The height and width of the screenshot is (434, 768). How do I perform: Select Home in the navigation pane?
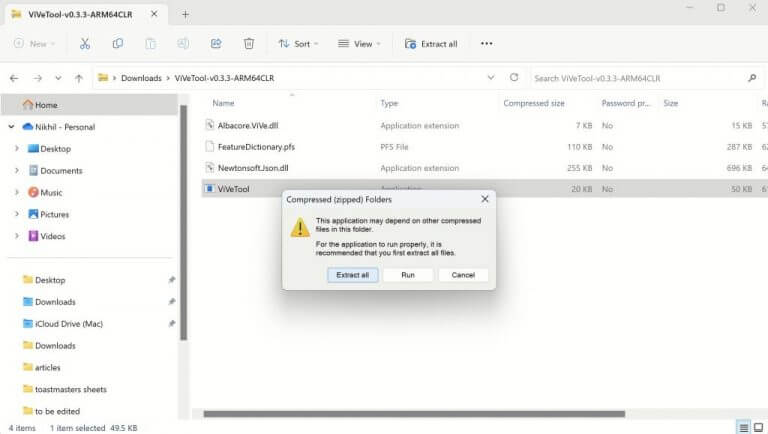[x=90, y=105]
